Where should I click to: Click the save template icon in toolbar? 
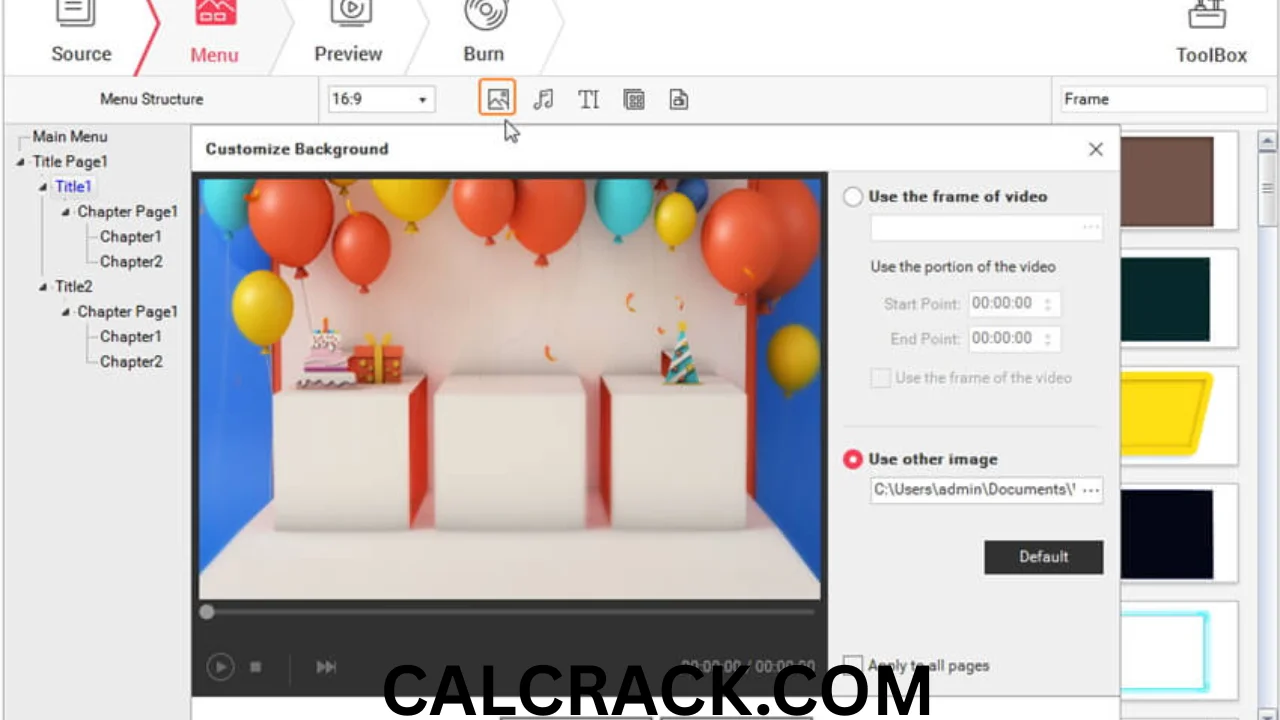click(678, 99)
